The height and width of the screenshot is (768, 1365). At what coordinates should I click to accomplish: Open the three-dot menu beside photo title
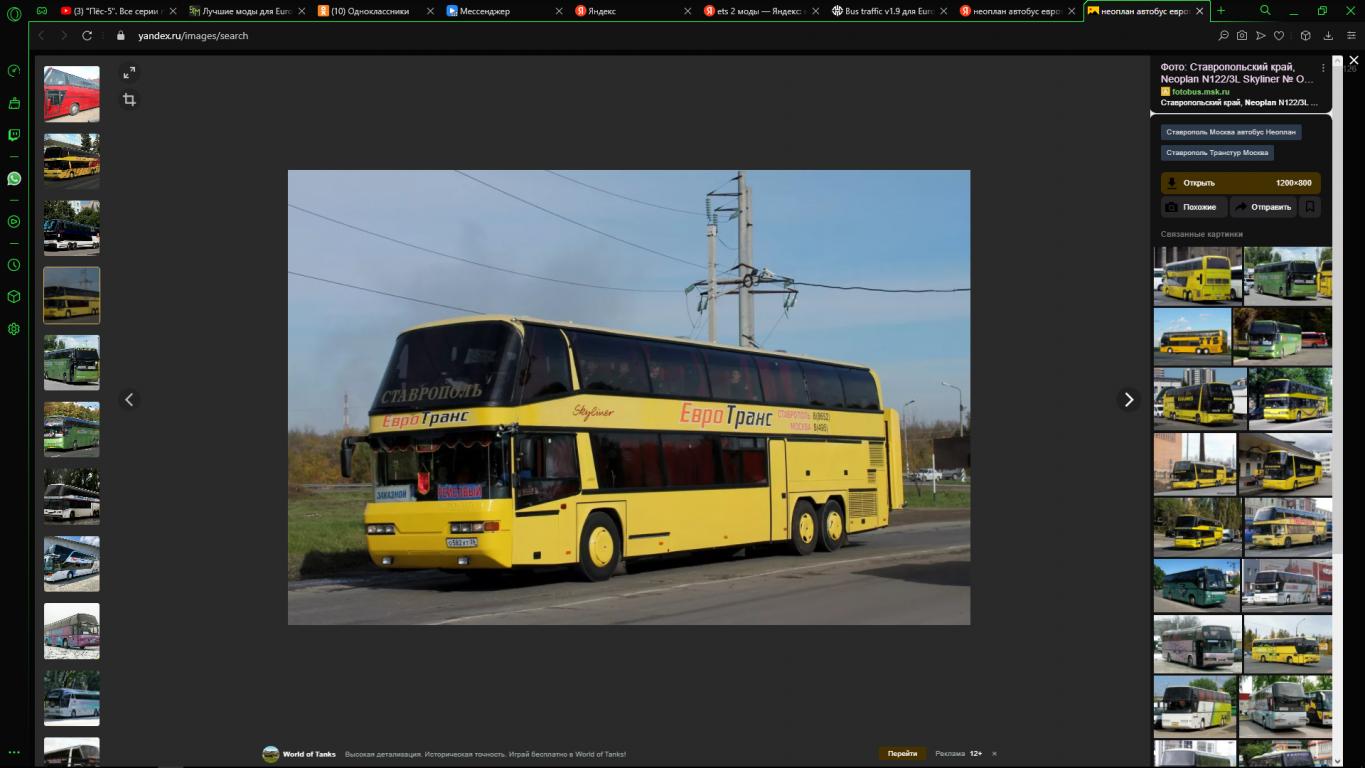tap(1323, 68)
